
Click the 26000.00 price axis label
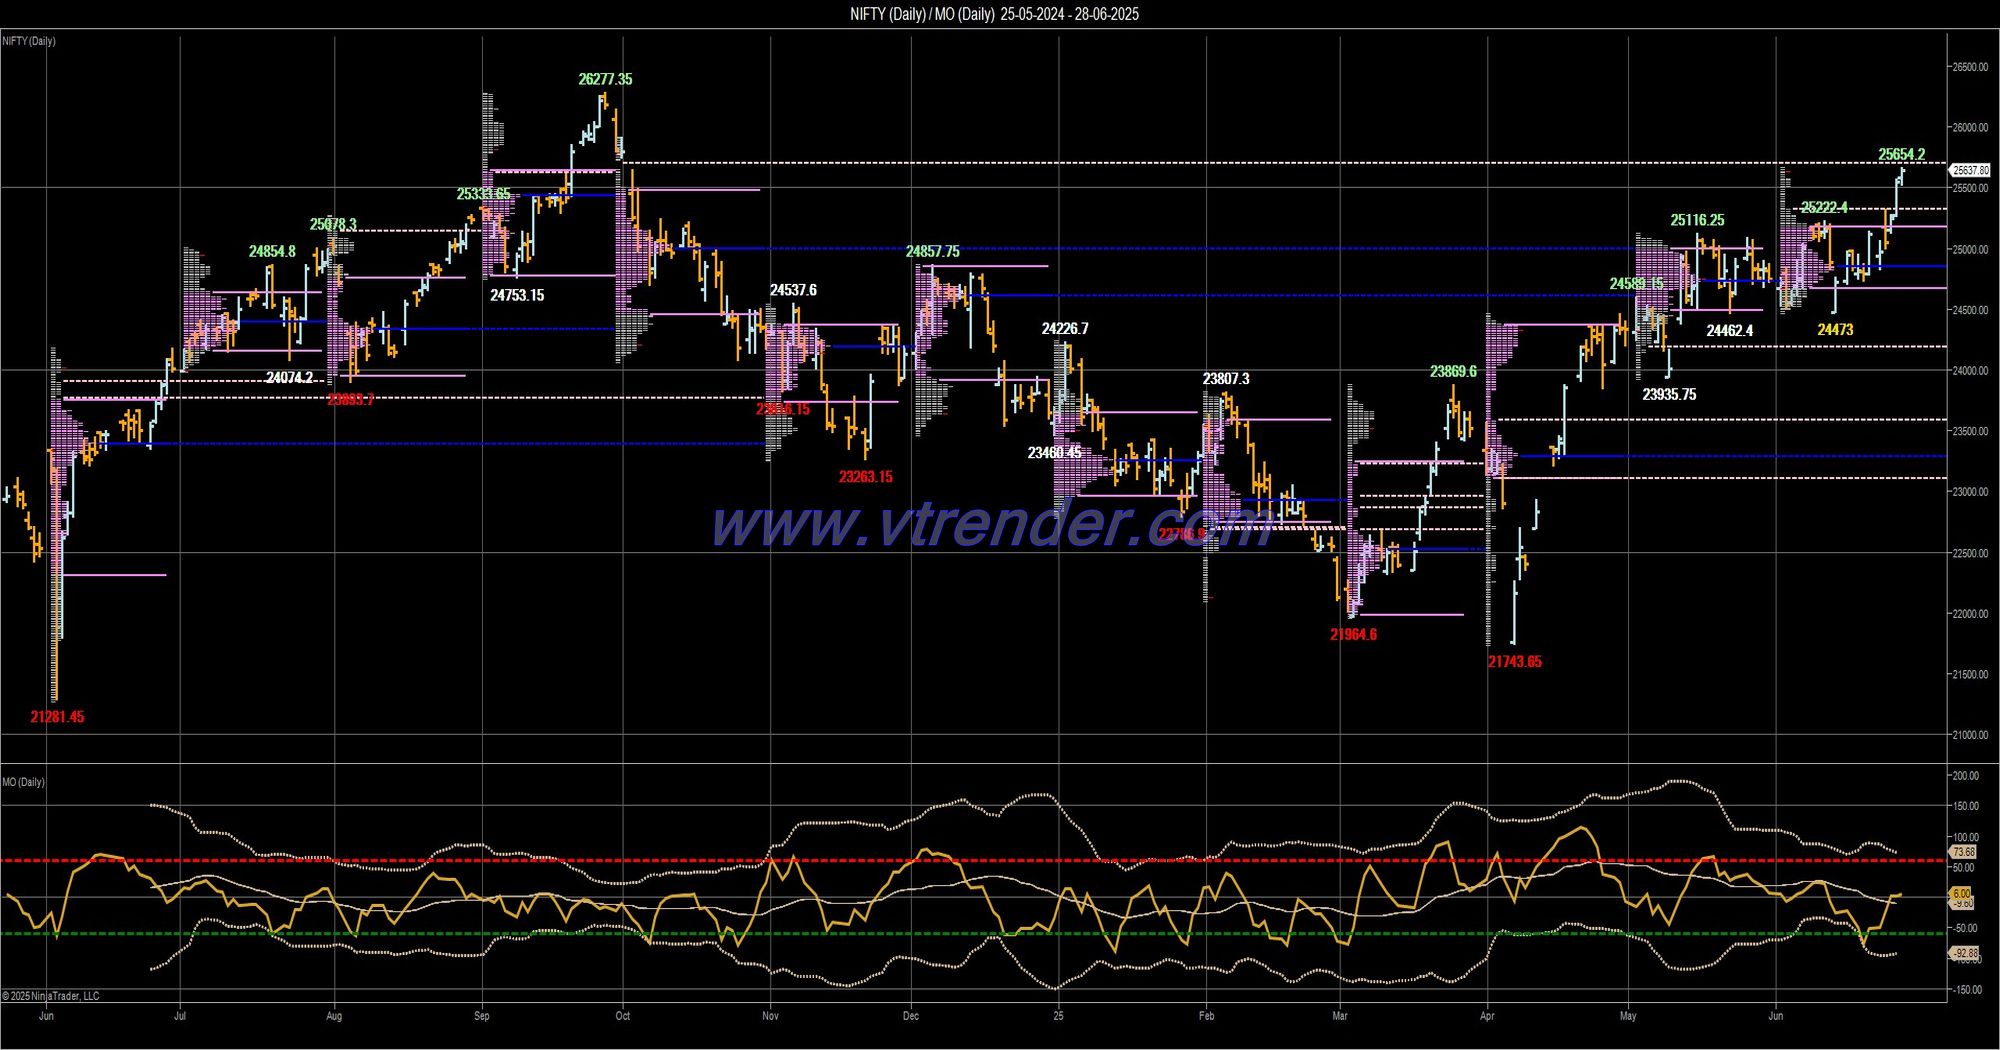(x=1970, y=127)
